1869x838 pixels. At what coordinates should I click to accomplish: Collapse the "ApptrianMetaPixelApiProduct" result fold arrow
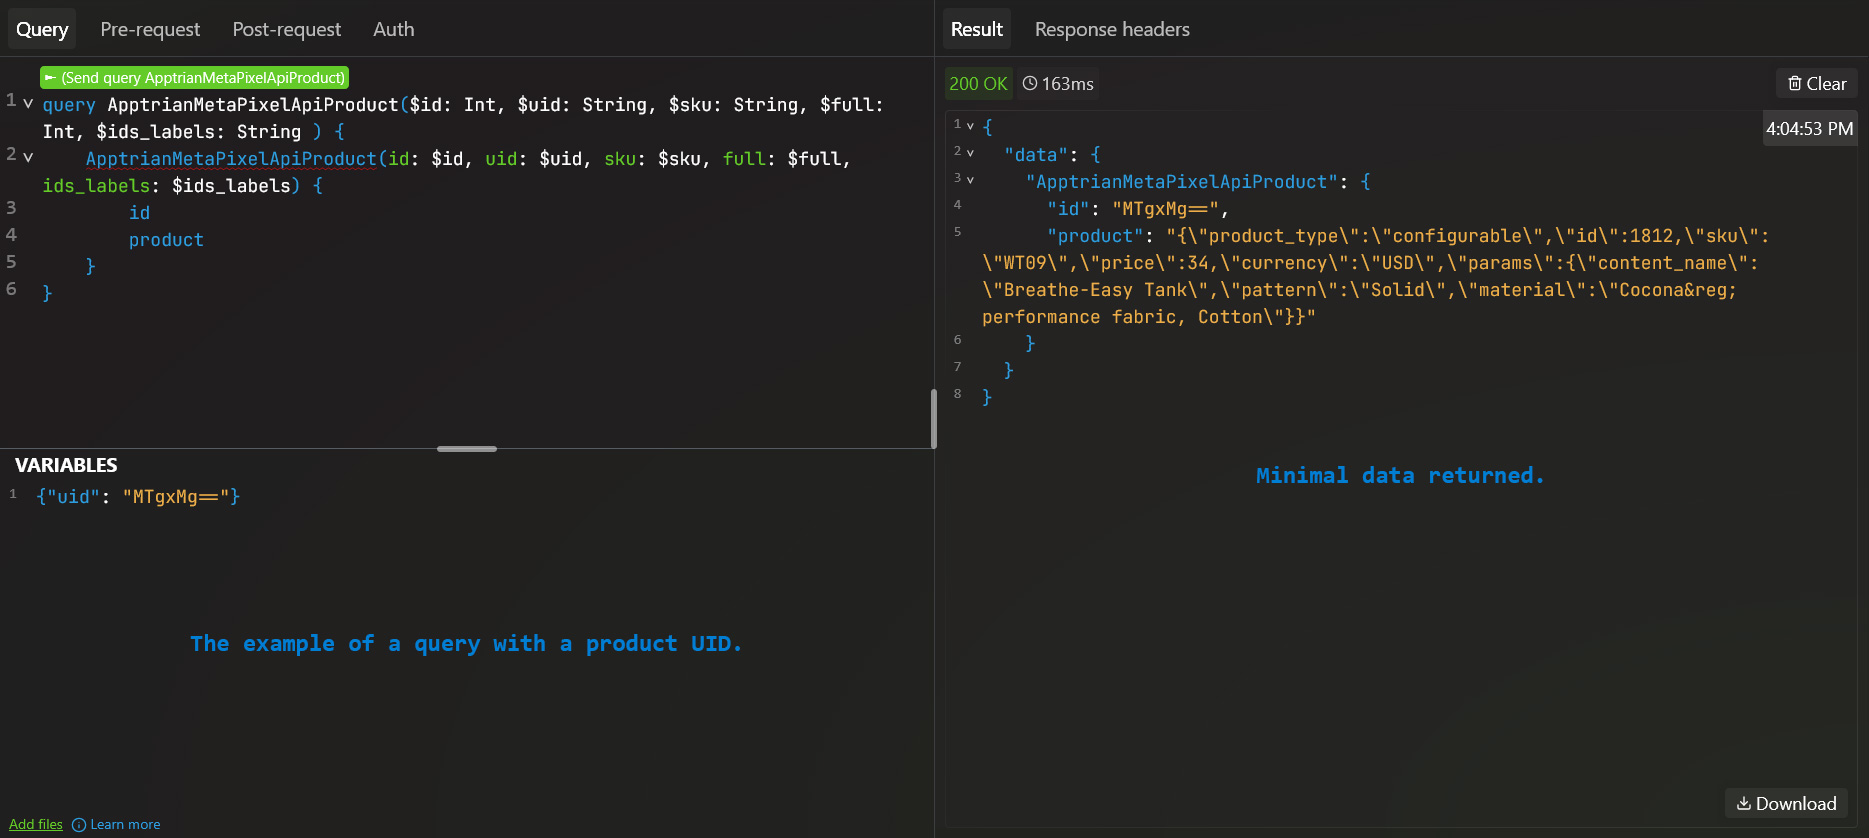click(x=970, y=180)
